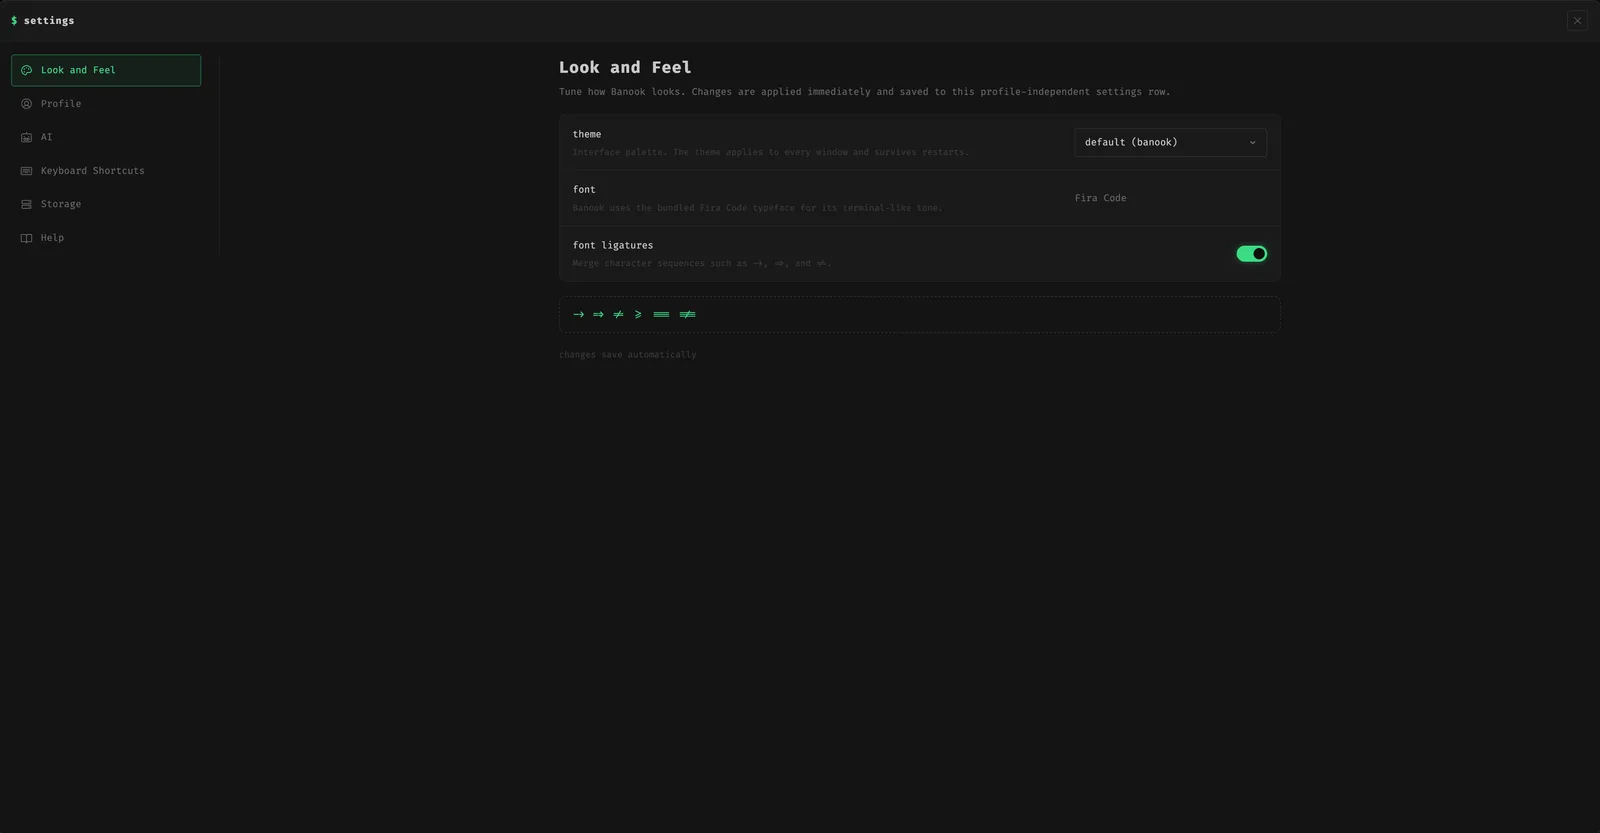
Task: Click the 'Look and Feel' page heading
Action: click(625, 67)
